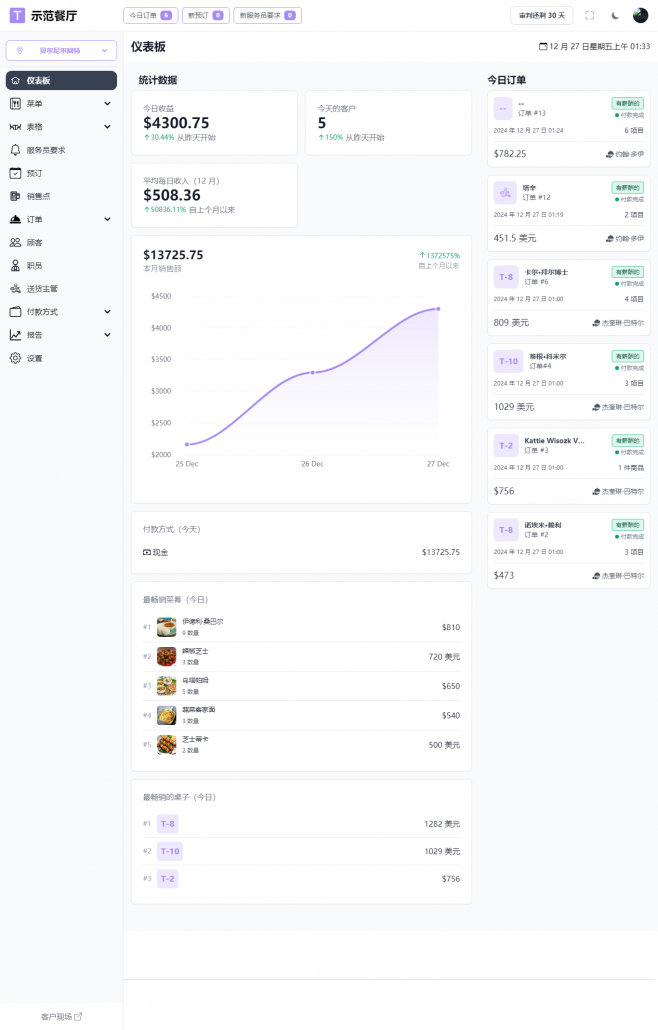Open 职员 staff icon in sidebar

click(x=15, y=265)
